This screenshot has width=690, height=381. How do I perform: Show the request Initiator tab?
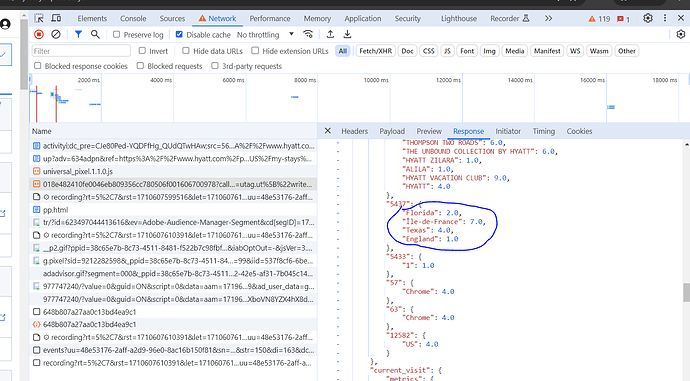pyautogui.click(x=508, y=131)
